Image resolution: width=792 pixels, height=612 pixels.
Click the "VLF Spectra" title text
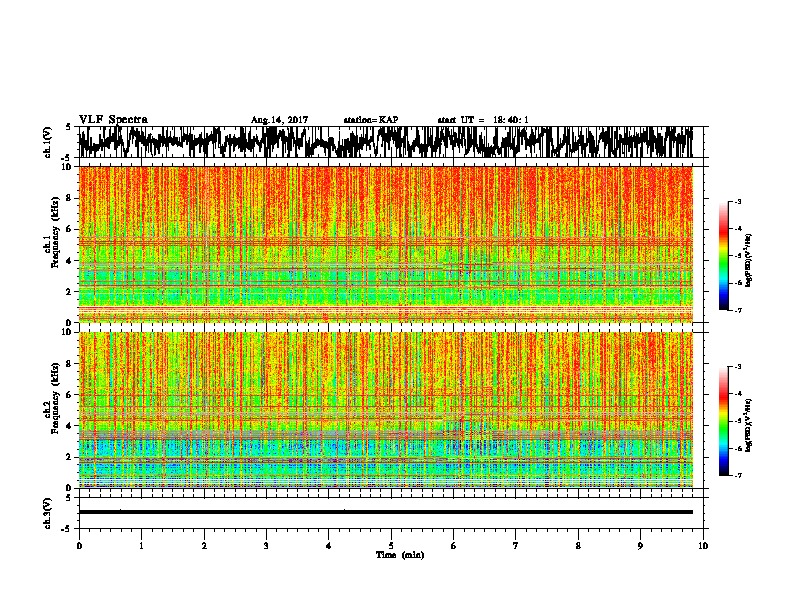click(113, 119)
